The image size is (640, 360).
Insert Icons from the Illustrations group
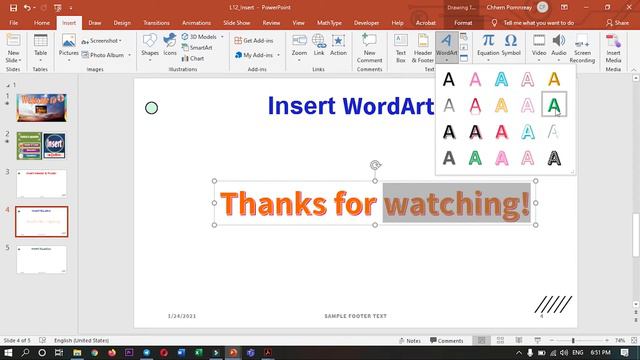pos(170,45)
